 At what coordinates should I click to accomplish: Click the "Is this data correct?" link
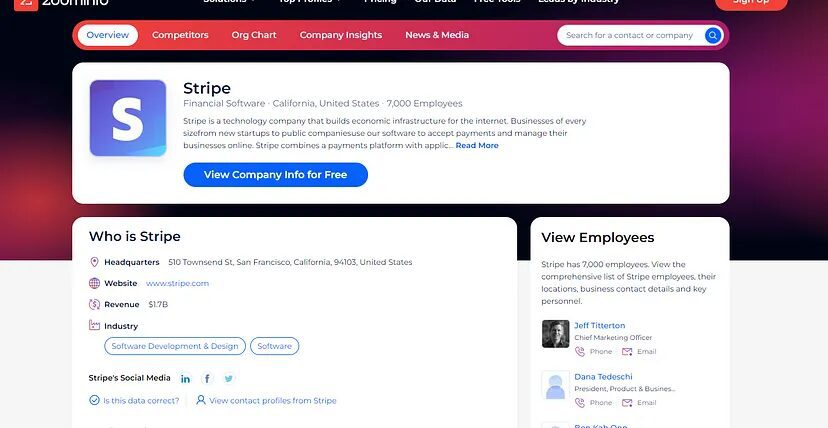coord(141,401)
